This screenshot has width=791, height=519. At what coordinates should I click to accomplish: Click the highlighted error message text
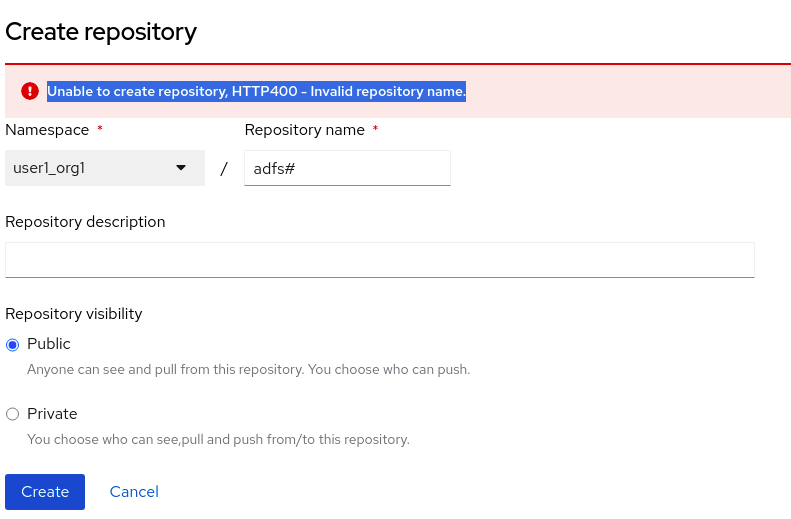coord(256,91)
